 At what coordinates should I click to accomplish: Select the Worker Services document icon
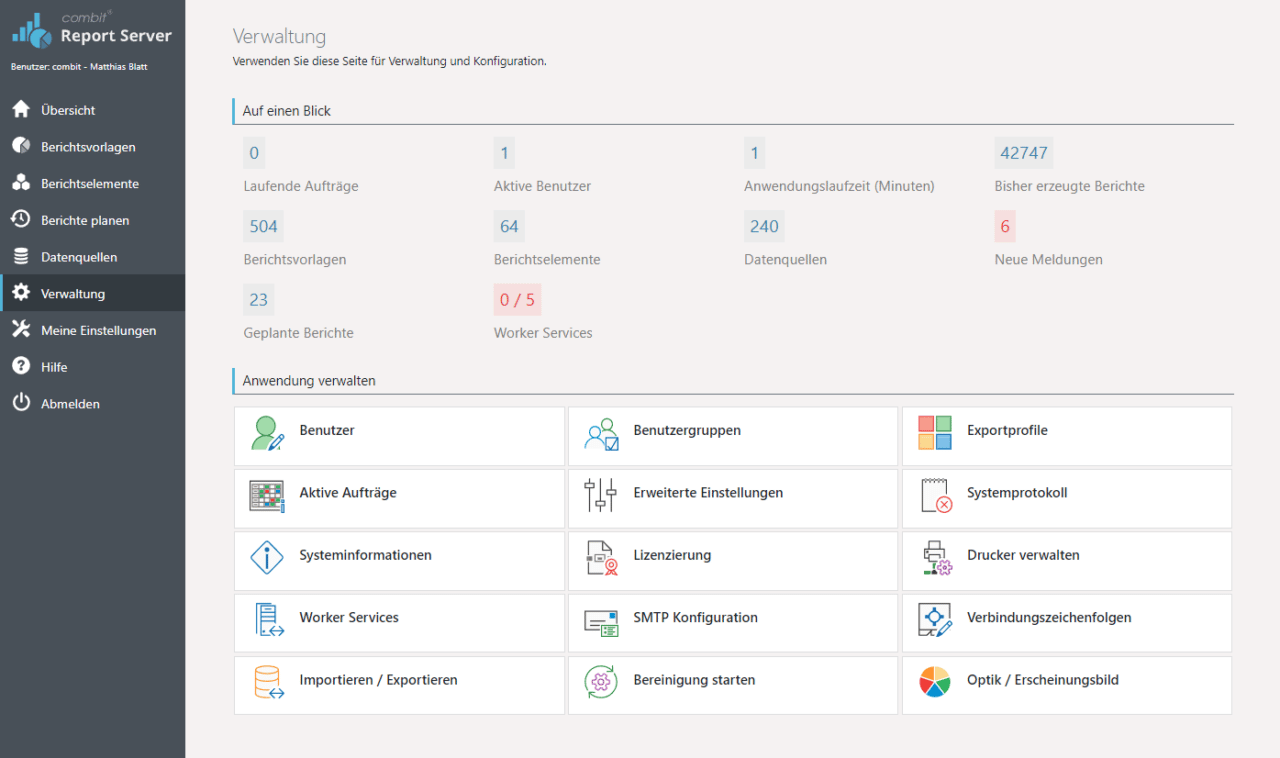click(x=267, y=618)
